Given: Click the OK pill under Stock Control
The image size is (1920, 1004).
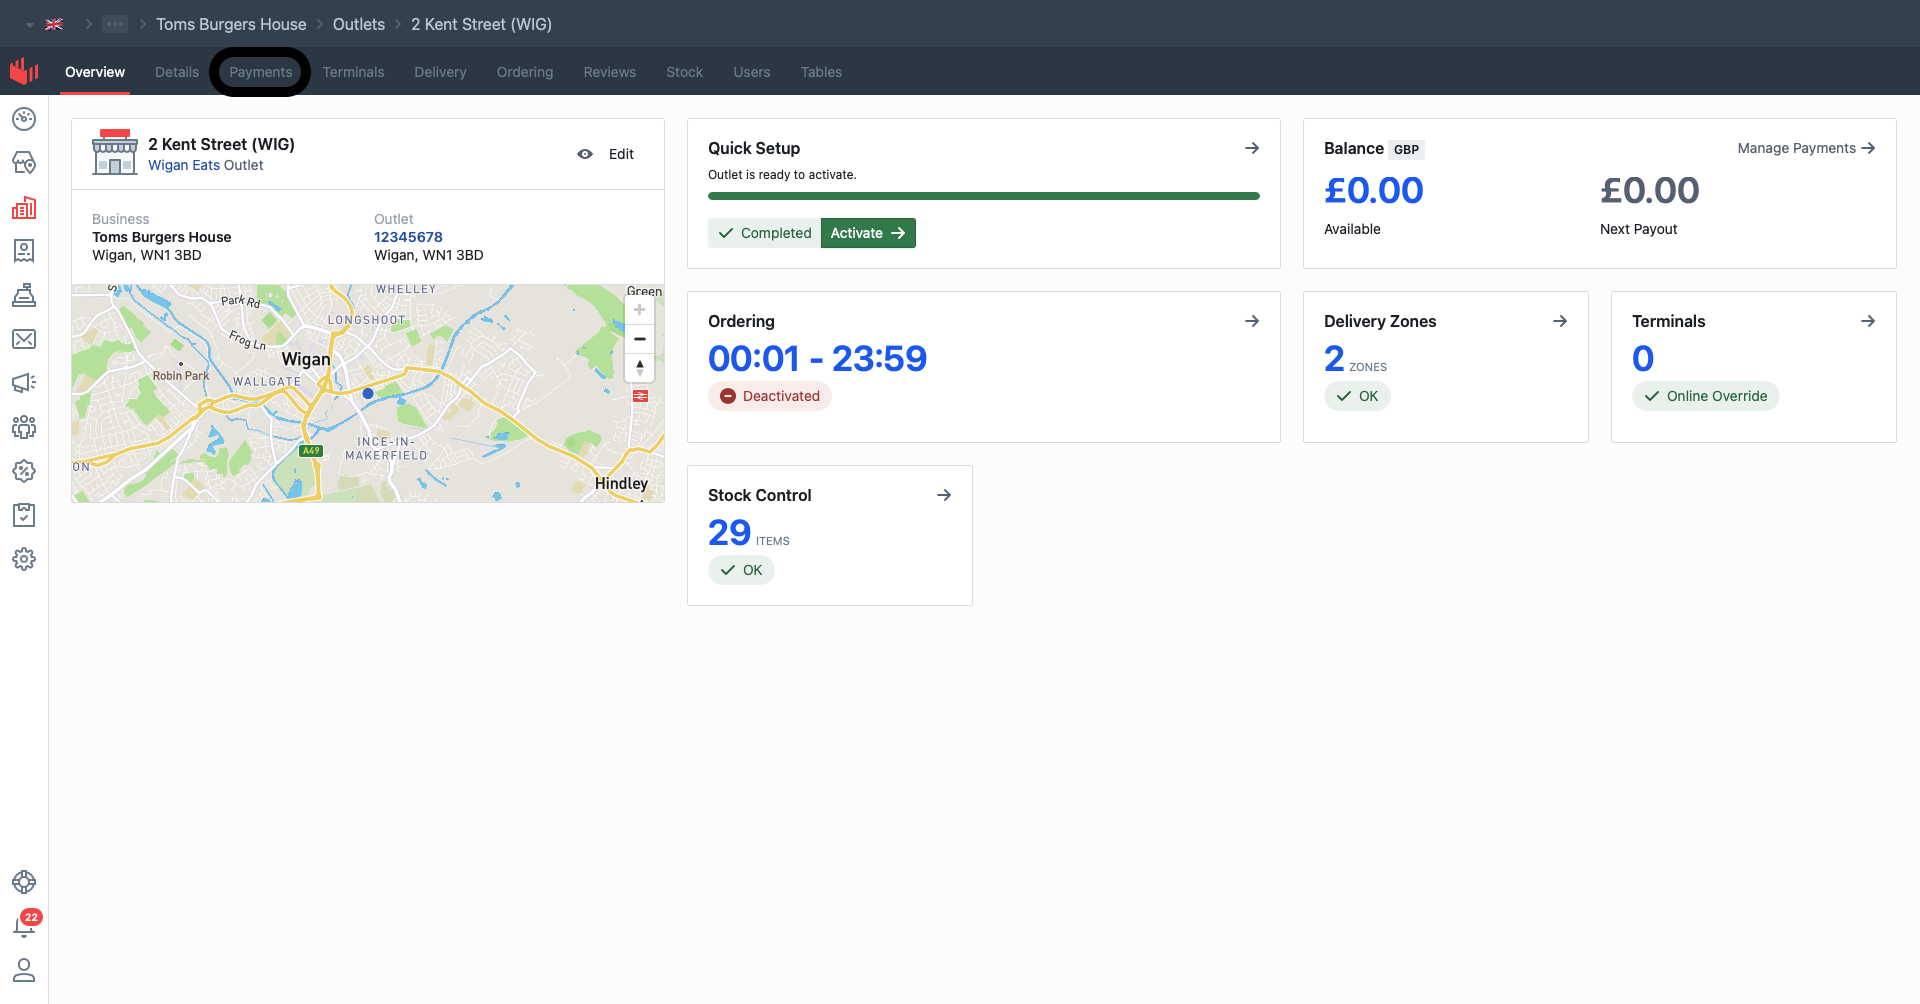Looking at the screenshot, I should tap(741, 570).
